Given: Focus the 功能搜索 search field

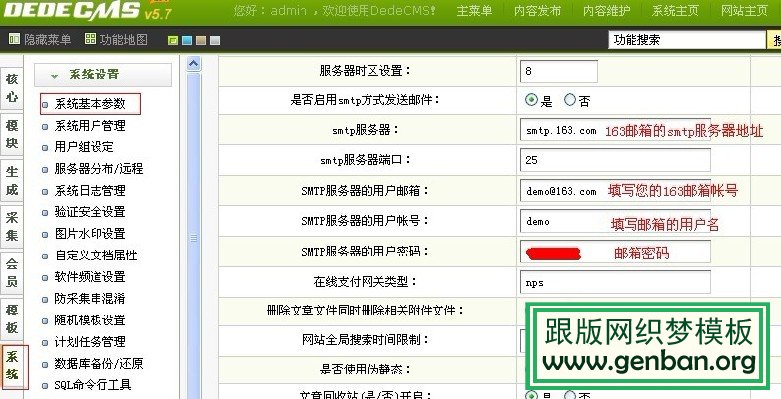Looking at the screenshot, I should point(686,40).
